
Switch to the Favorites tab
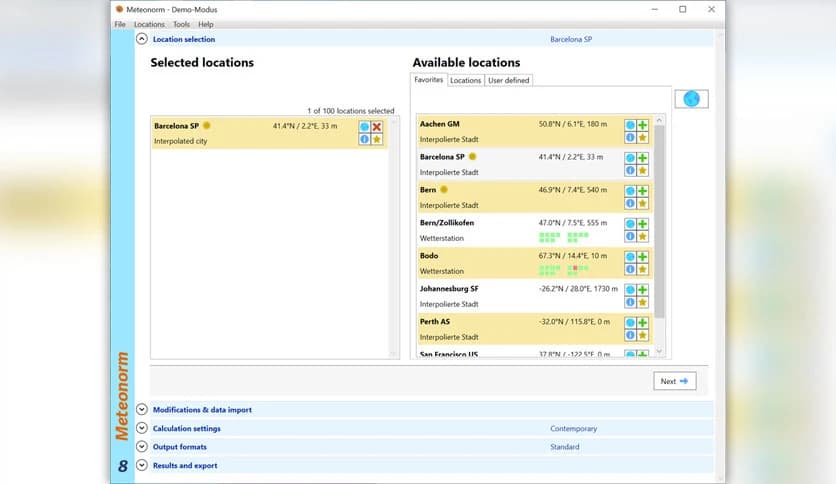(429, 80)
